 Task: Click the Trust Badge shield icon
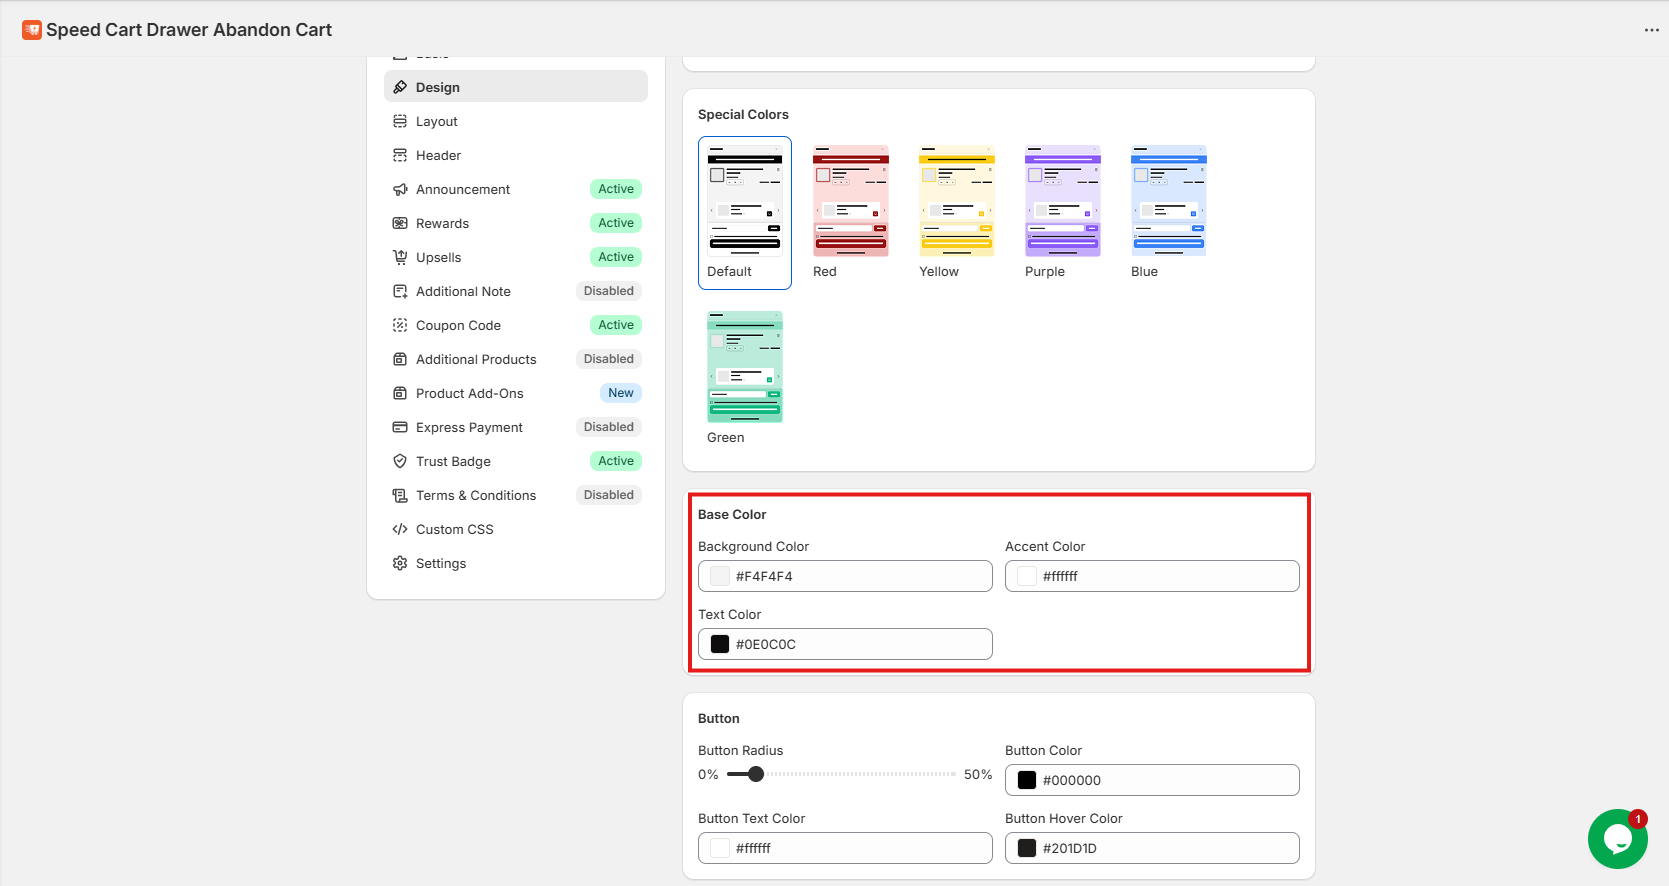tap(400, 461)
